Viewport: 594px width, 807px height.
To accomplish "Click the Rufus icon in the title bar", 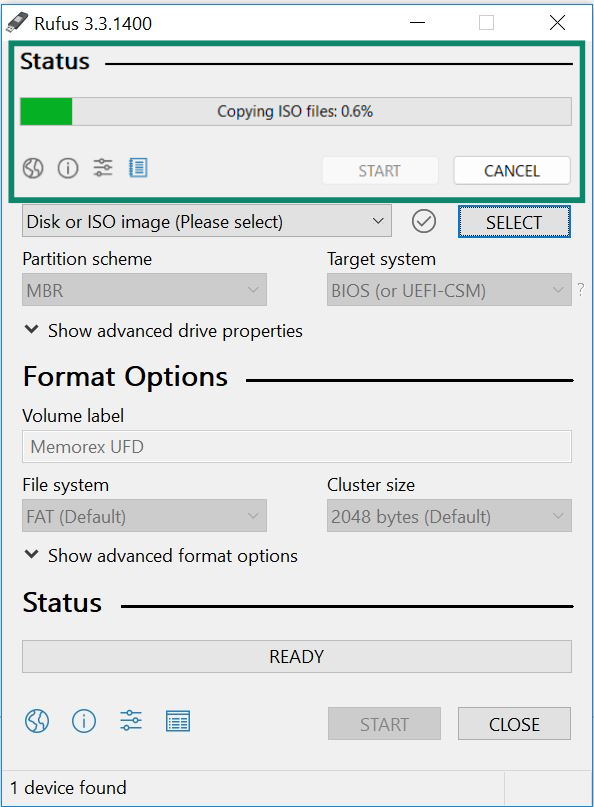I will [x=17, y=22].
